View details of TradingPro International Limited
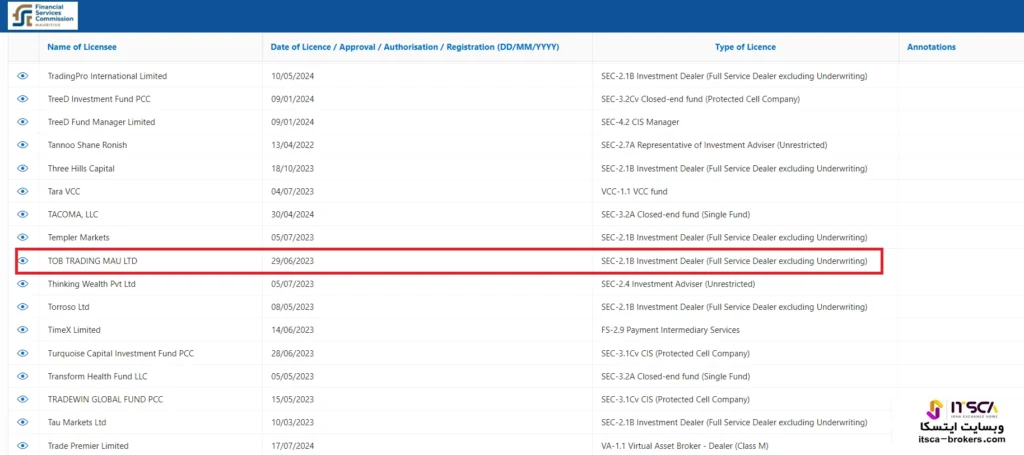This screenshot has height=455, width=1024. click(x=23, y=76)
